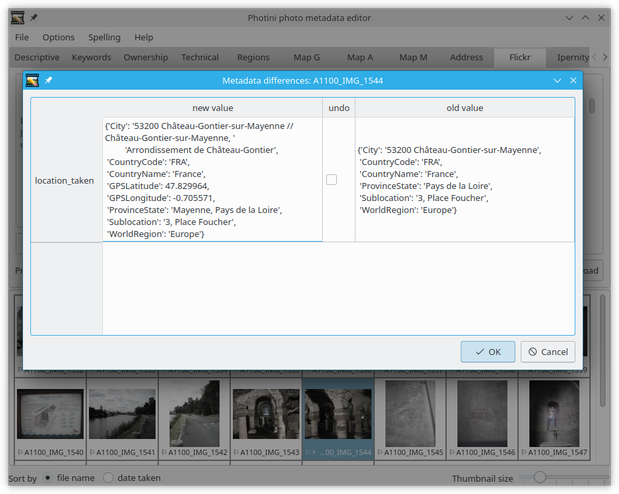Tick the undo checkbox for location_taken

[331, 180]
